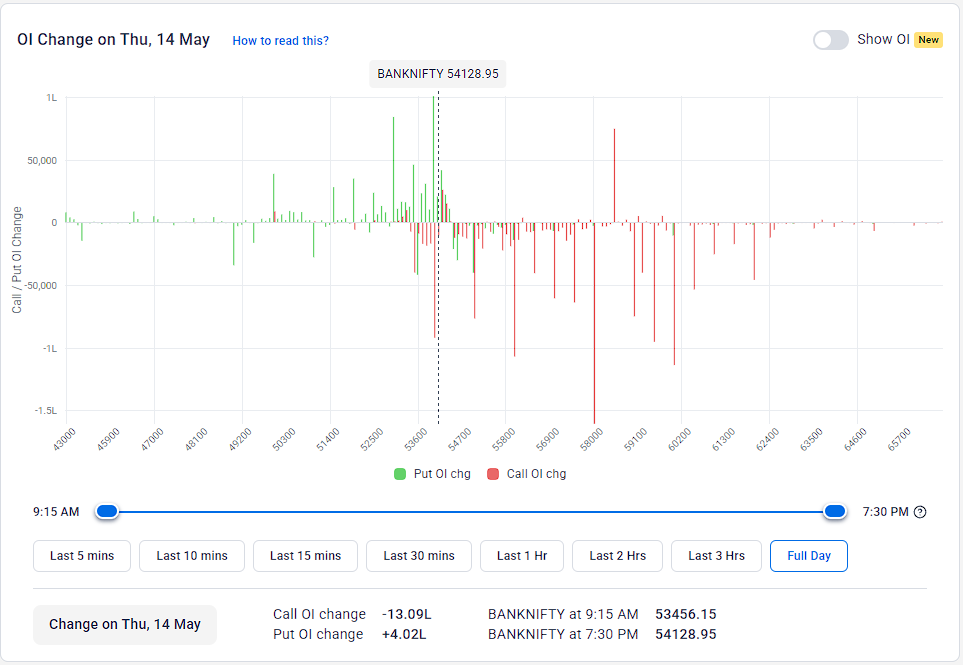
Task: Click the 'Change on Thu, 14 May' label
Action: pos(125,624)
